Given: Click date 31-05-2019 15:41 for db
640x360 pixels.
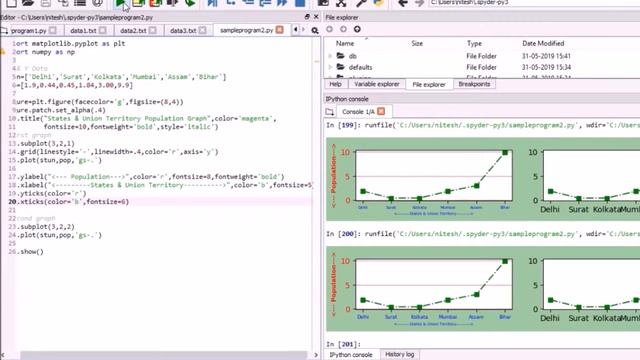Looking at the screenshot, I should tap(546, 56).
